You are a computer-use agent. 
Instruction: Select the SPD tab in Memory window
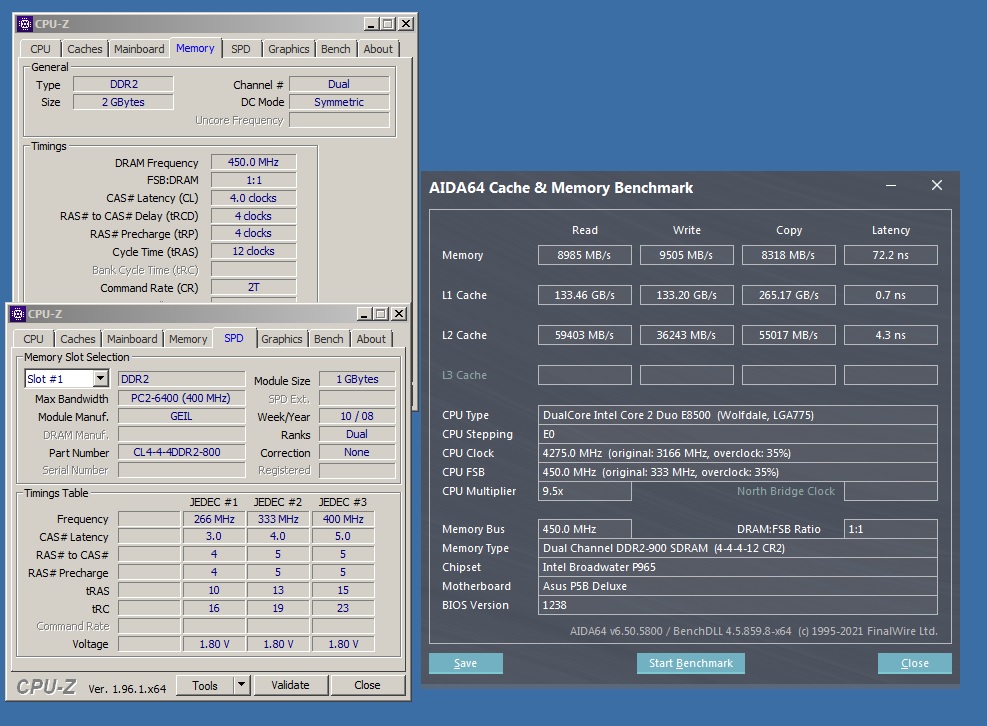[x=240, y=49]
